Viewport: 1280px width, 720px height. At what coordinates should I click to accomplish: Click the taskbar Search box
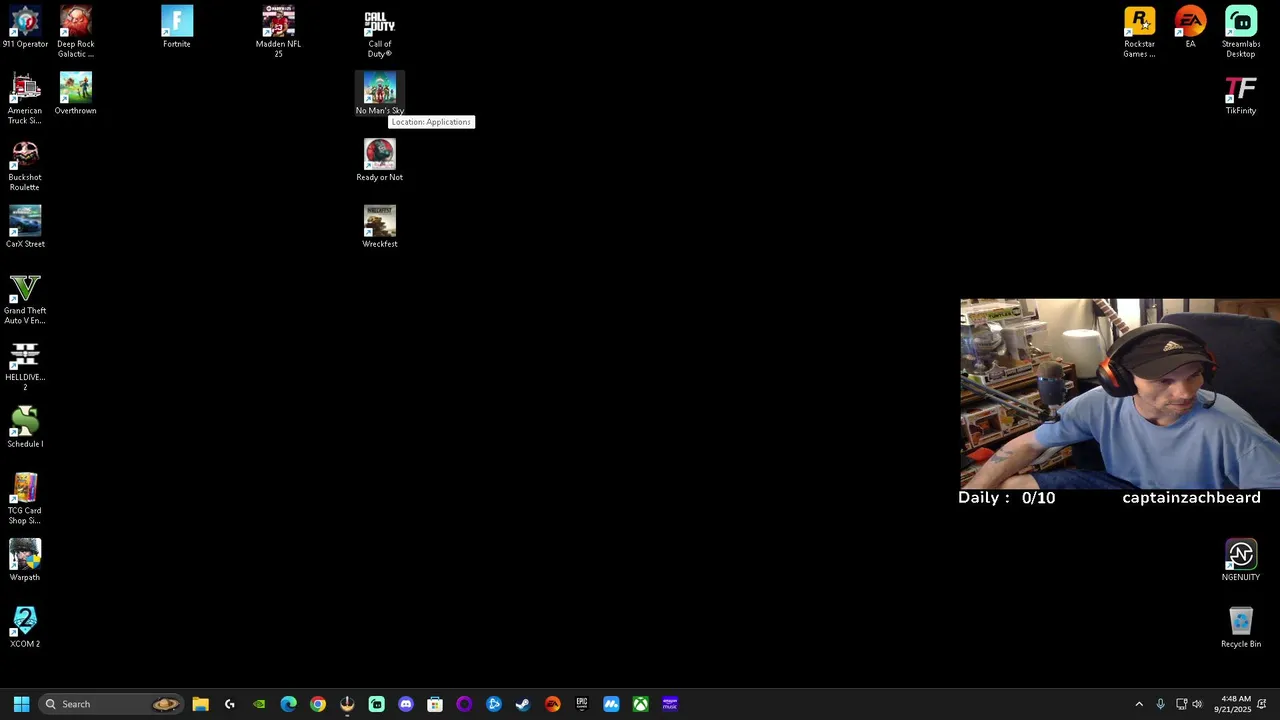[x=111, y=704]
